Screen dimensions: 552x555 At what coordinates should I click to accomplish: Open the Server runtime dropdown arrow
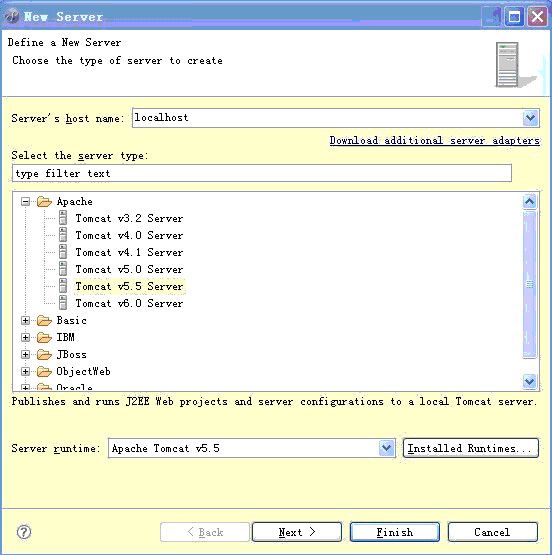(386, 448)
